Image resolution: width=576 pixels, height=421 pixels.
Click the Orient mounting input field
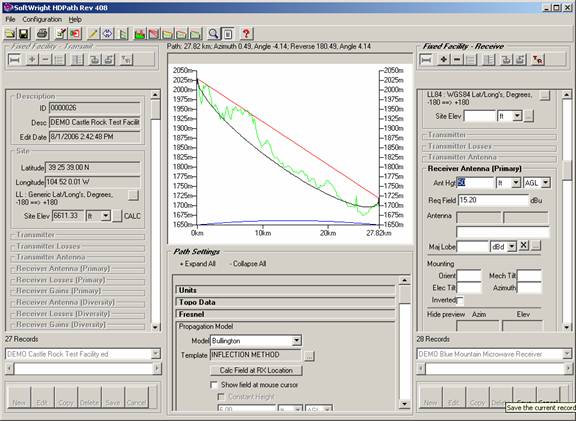point(469,276)
